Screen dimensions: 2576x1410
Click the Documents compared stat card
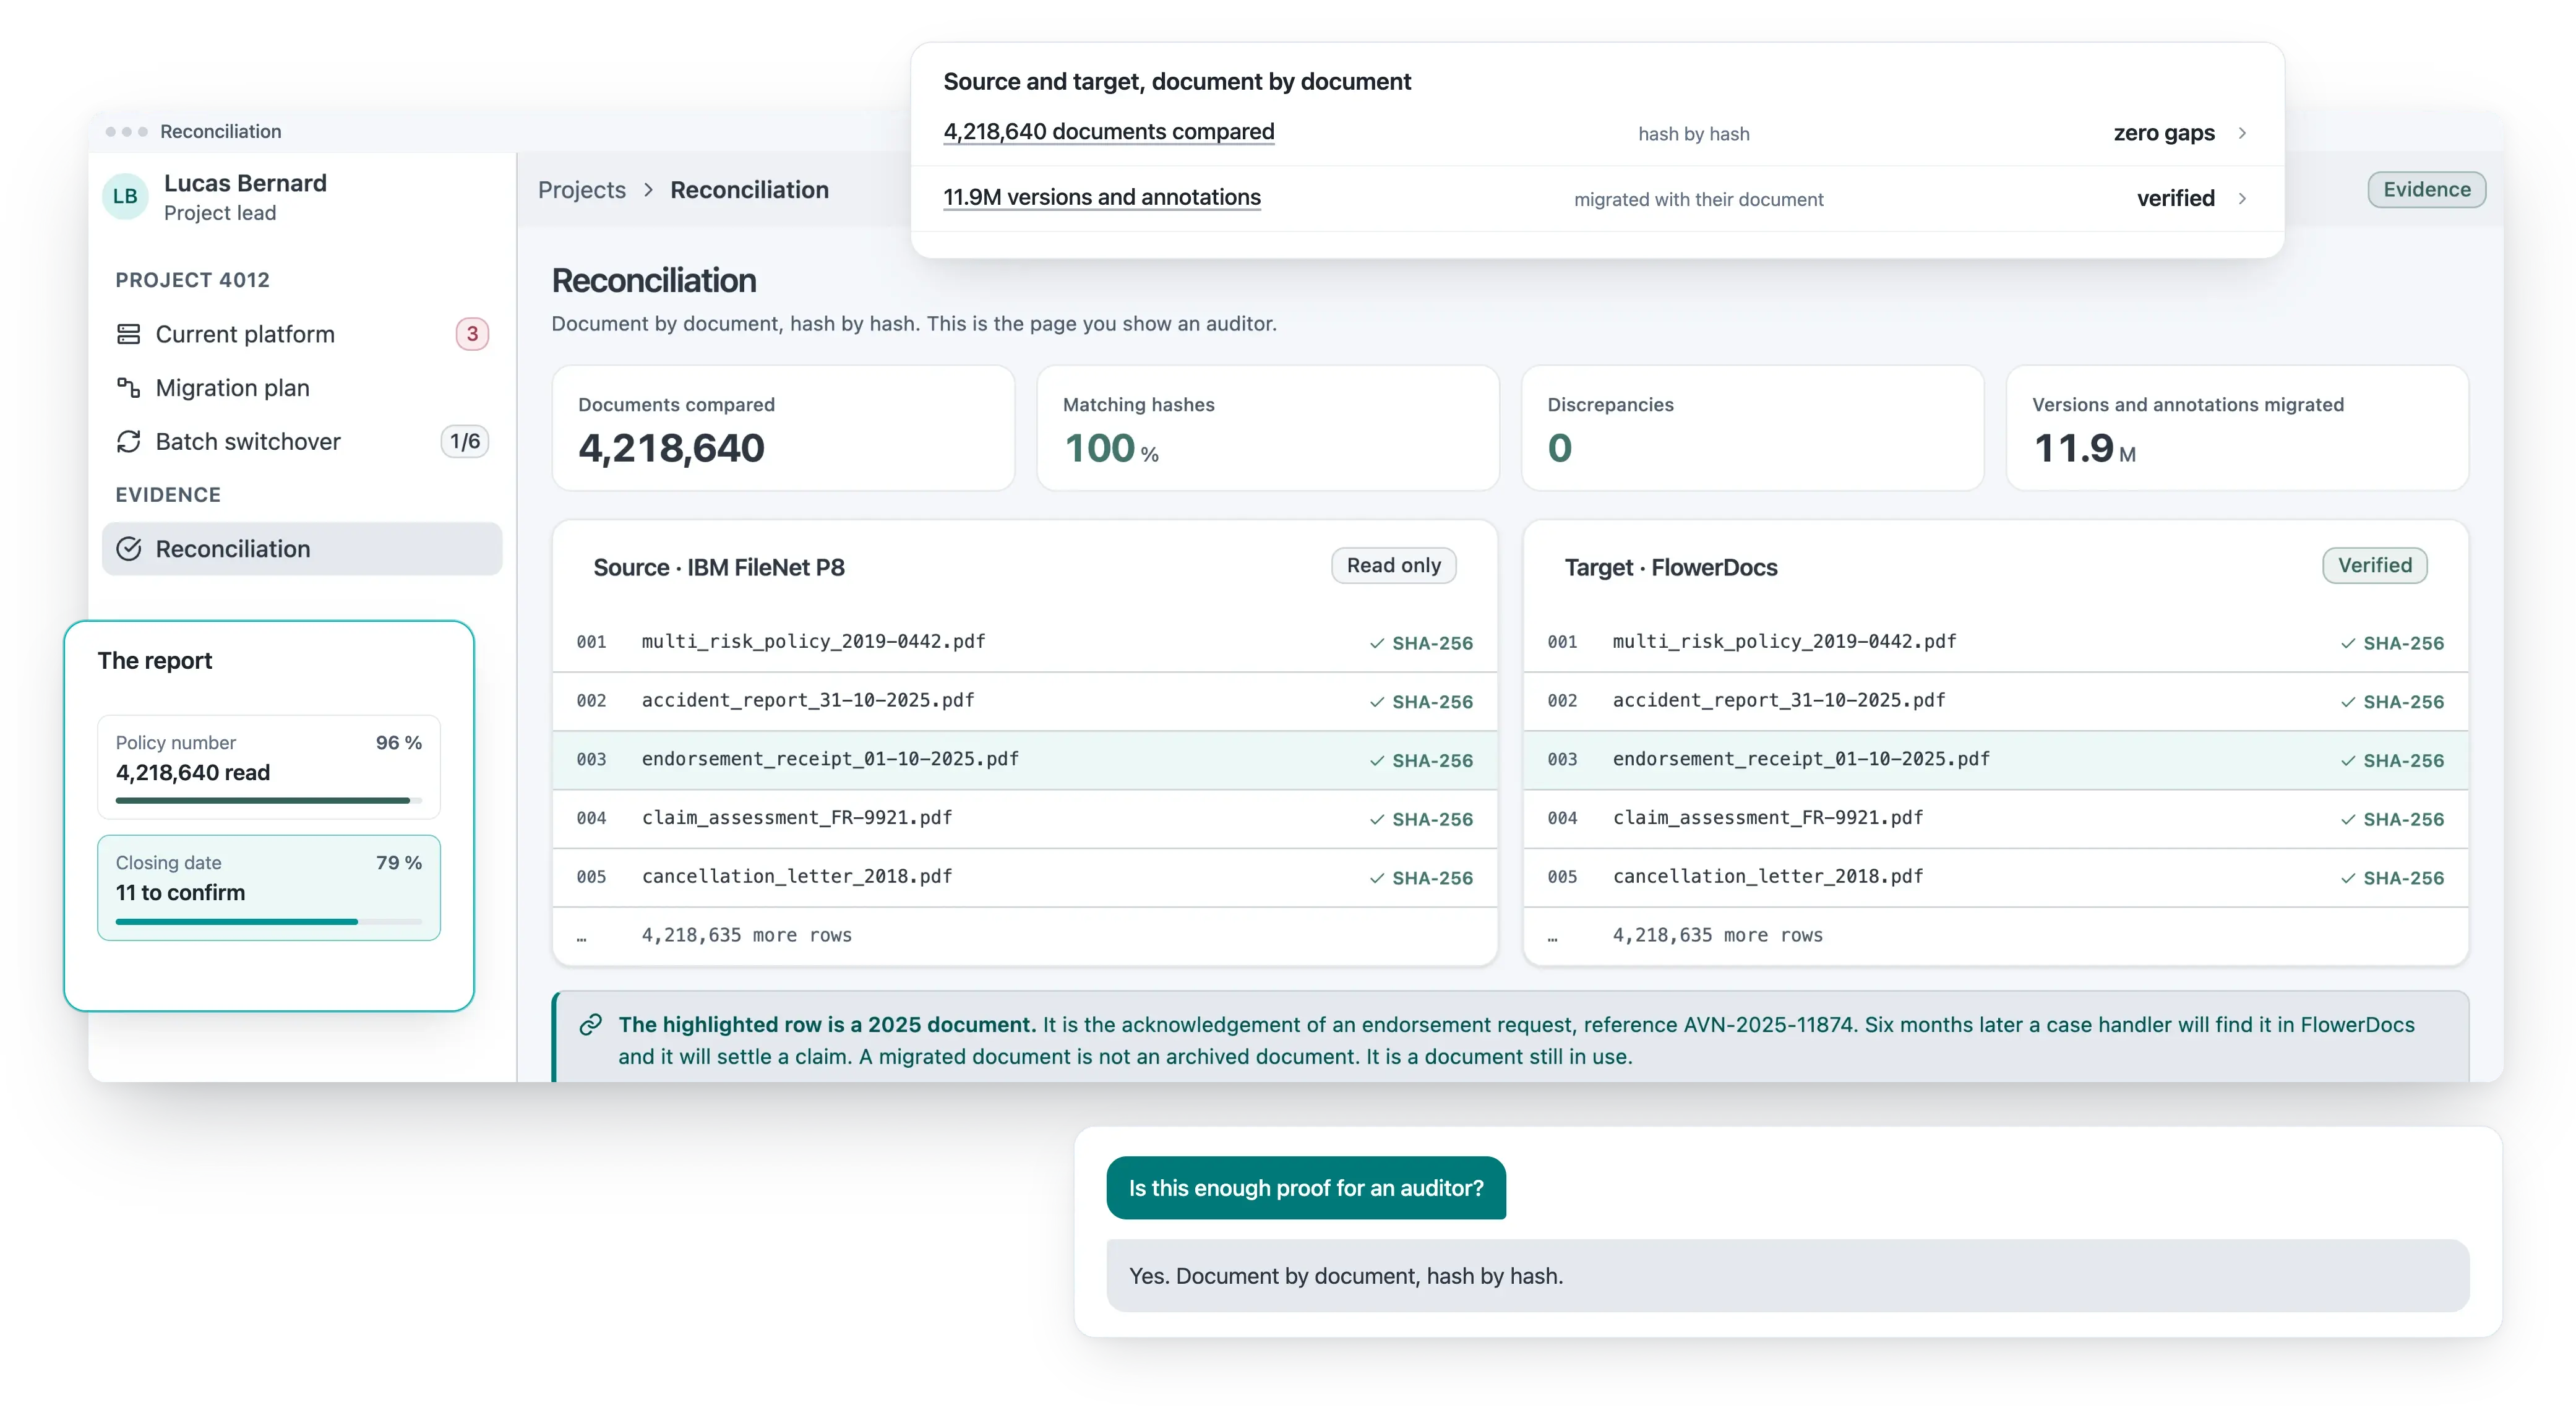(x=783, y=428)
